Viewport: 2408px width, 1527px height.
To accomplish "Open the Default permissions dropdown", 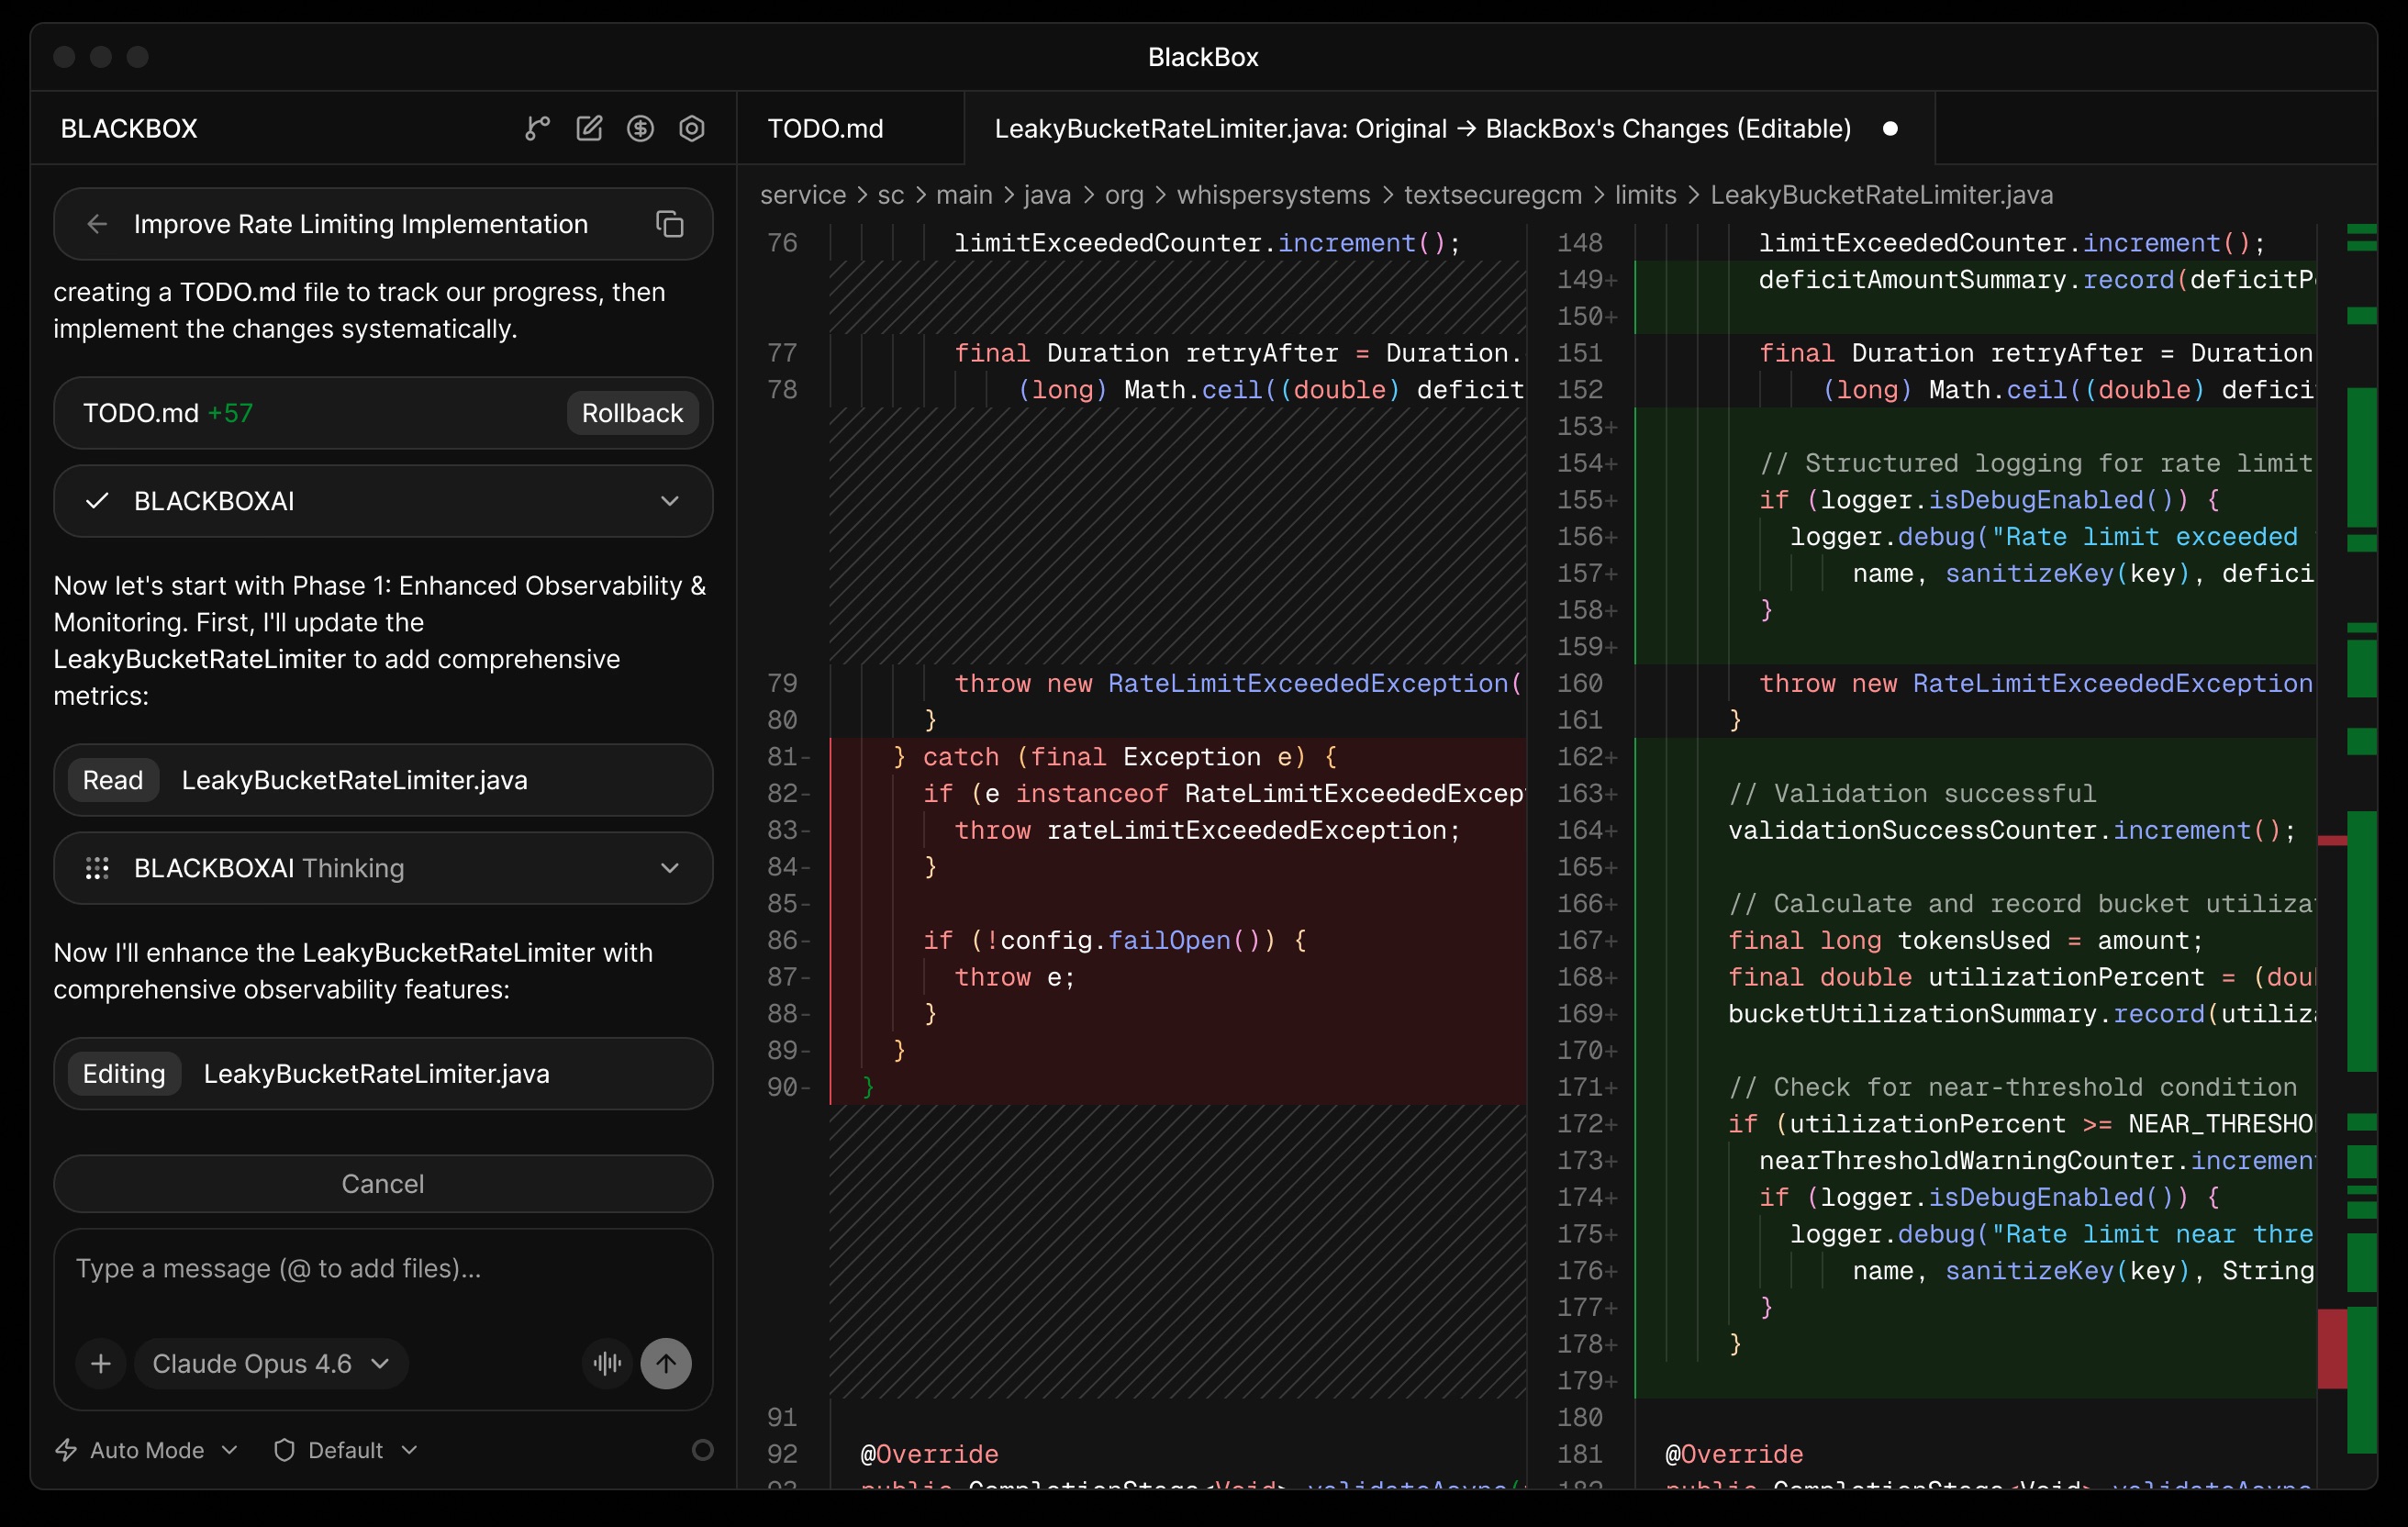I will [345, 1450].
